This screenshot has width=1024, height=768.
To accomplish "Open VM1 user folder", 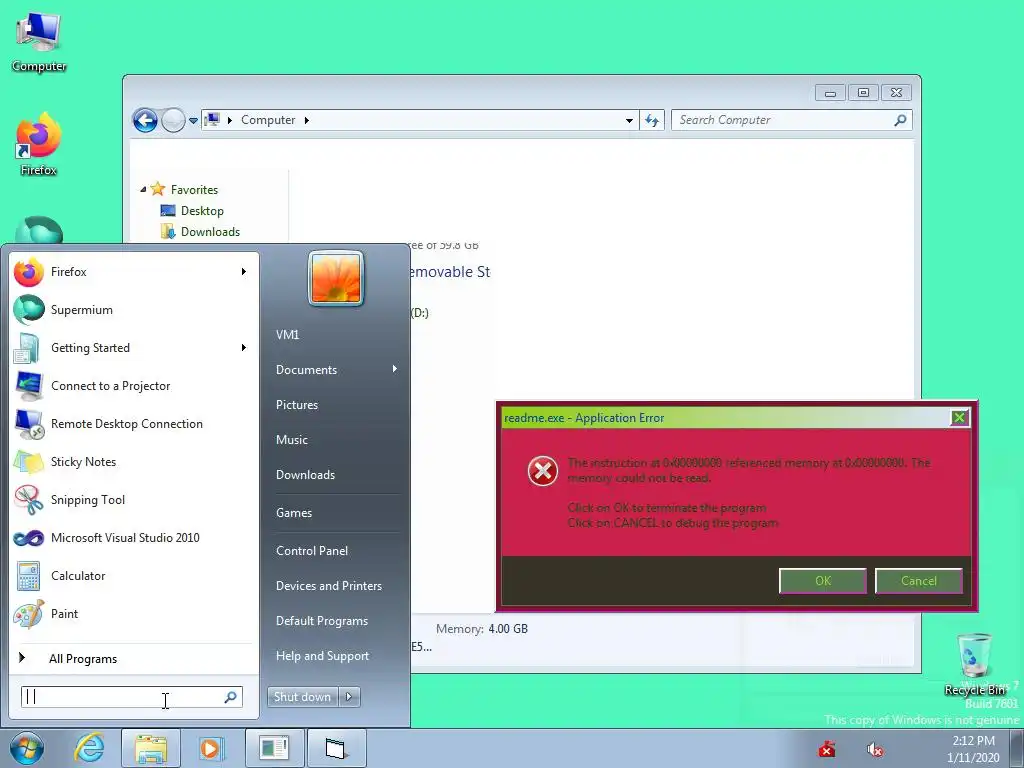I will (x=287, y=334).
